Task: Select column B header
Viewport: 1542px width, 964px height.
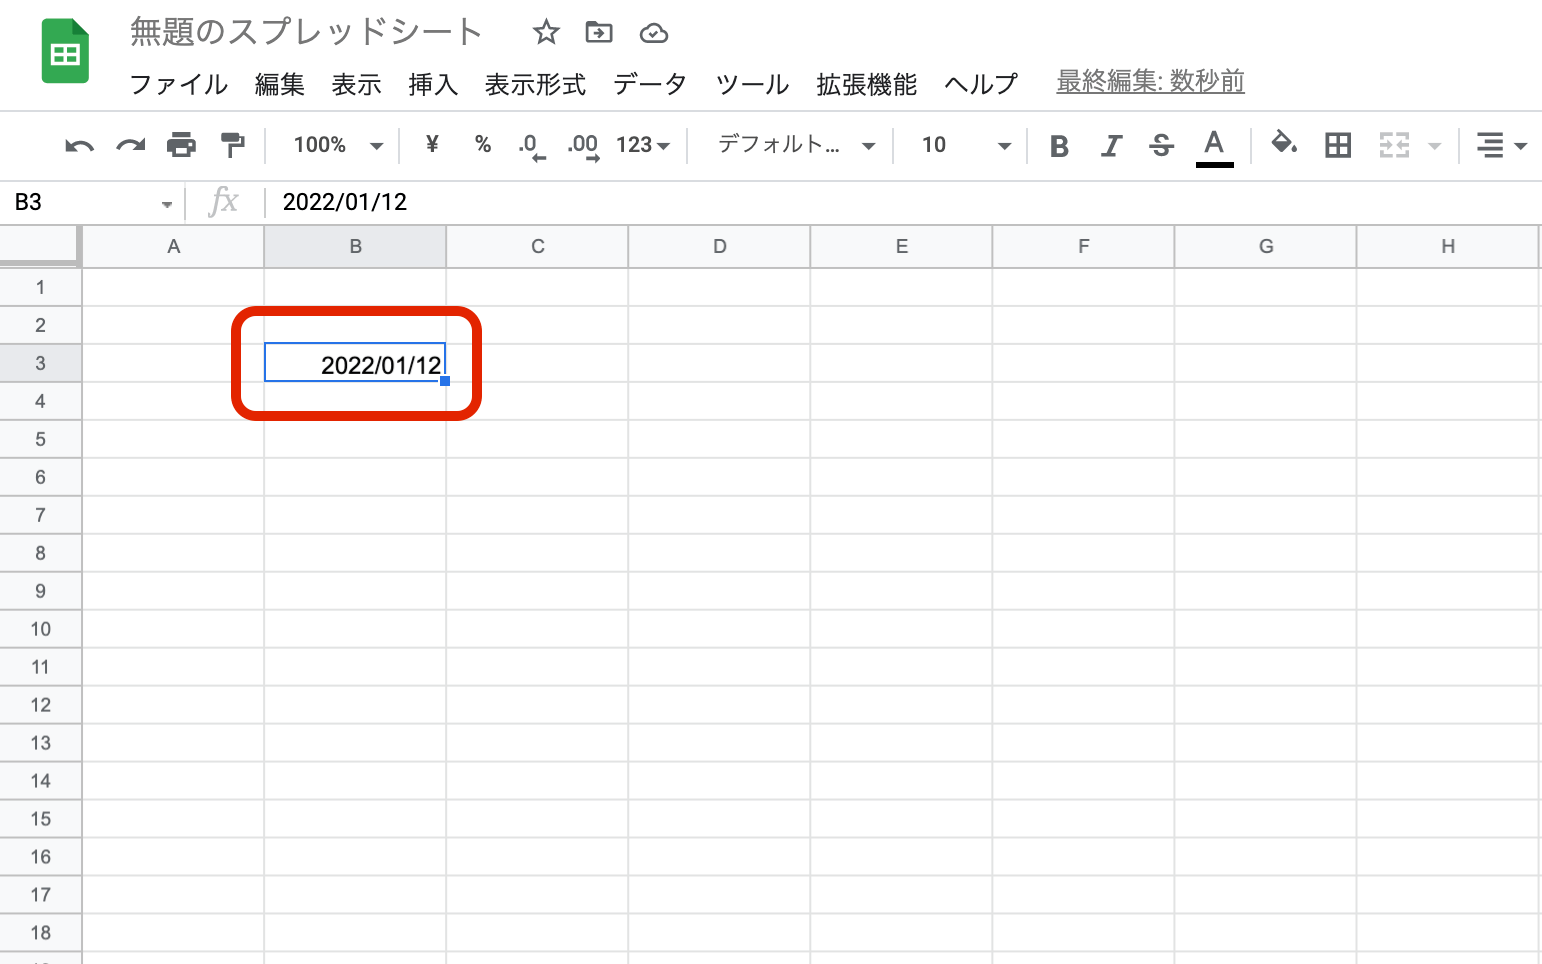Action: click(x=355, y=247)
